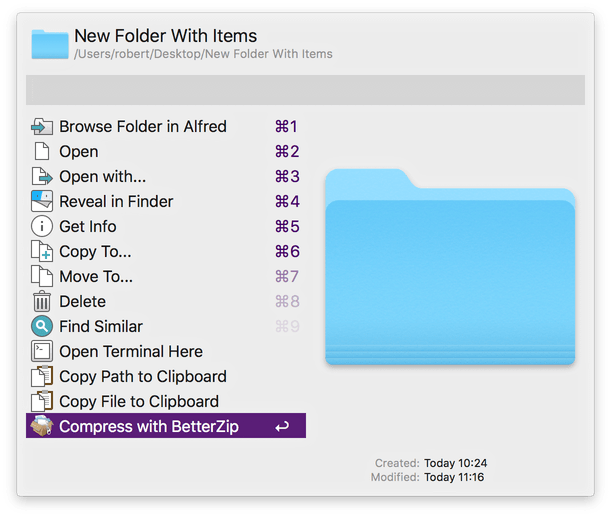This screenshot has height=517, width=611.
Task: Click the Copy Path clipboard icon
Action: tap(42, 377)
